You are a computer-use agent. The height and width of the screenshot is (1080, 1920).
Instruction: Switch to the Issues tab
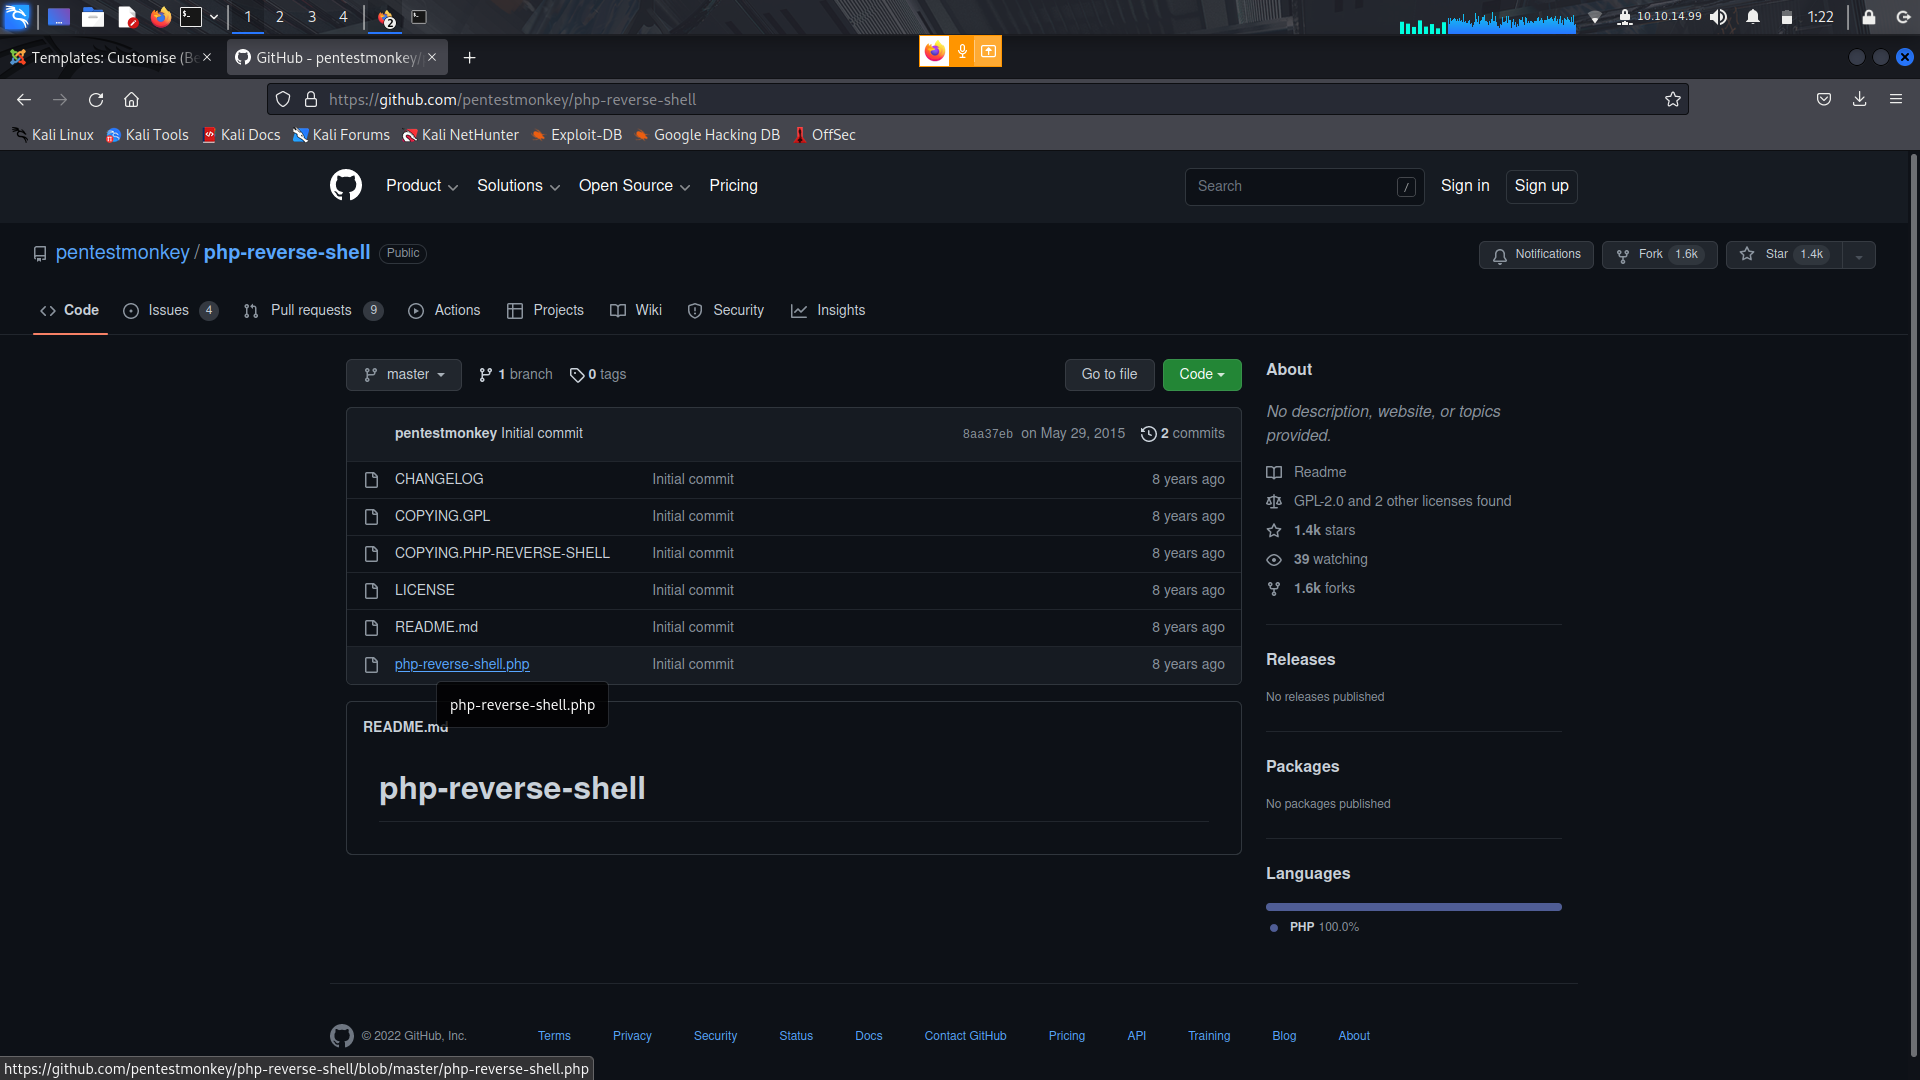168,310
